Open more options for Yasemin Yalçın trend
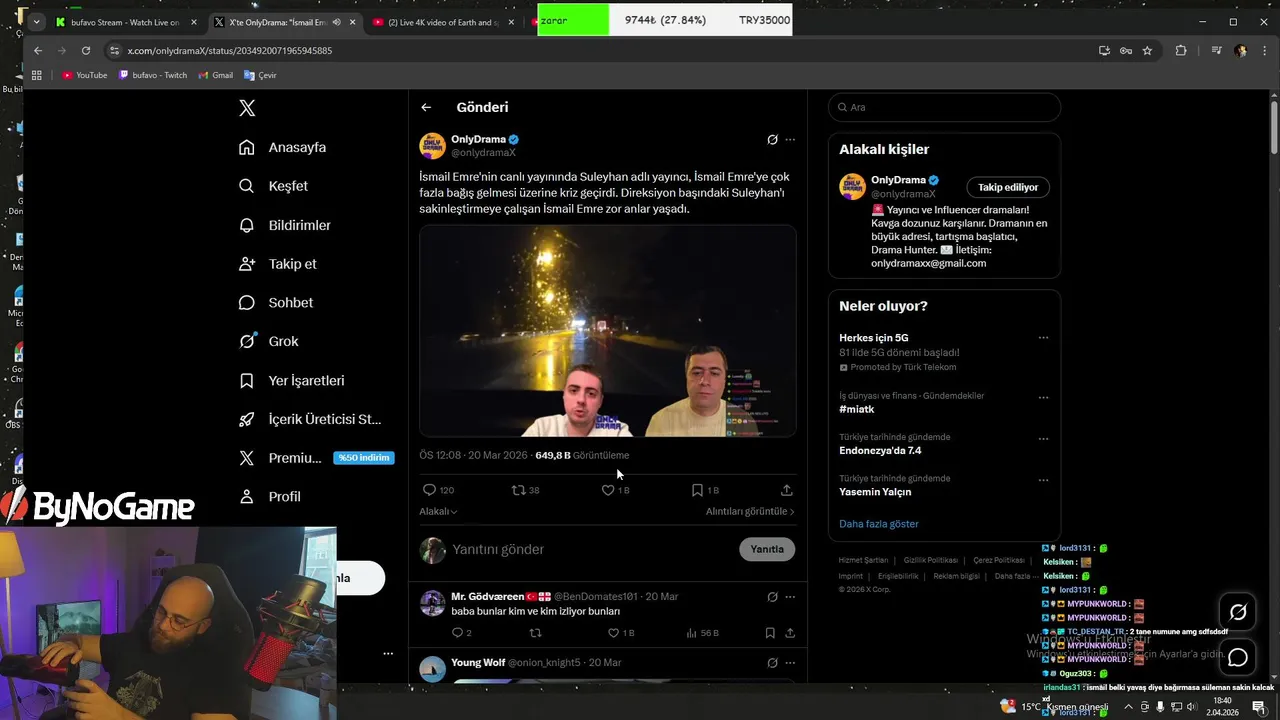Viewport: 1280px width, 720px height. coord(1043,480)
